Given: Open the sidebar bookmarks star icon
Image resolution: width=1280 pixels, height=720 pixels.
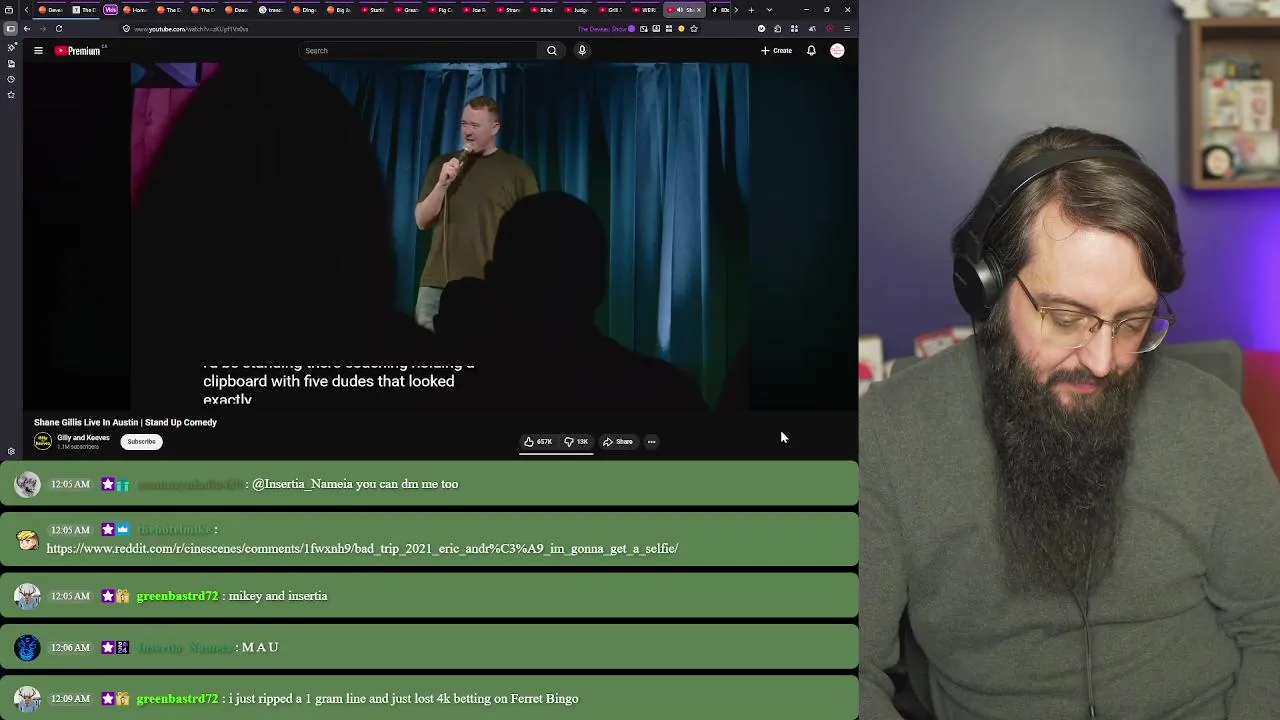Looking at the screenshot, I should point(11,95).
